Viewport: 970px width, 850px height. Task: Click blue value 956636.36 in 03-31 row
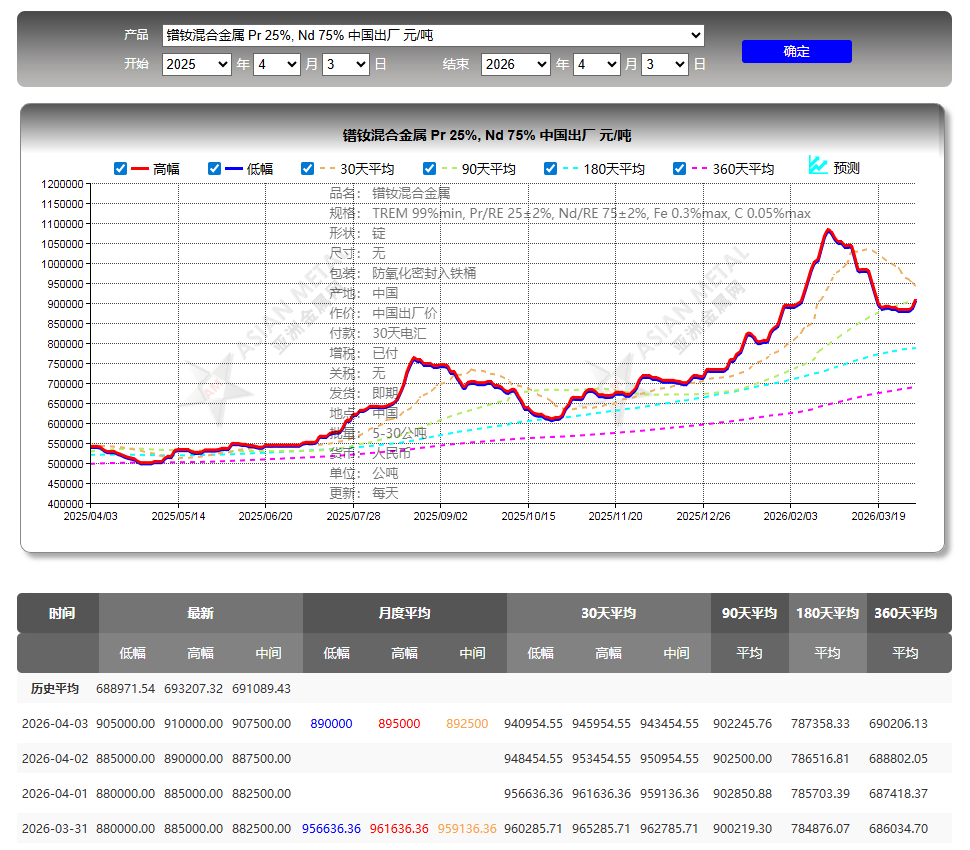point(331,828)
